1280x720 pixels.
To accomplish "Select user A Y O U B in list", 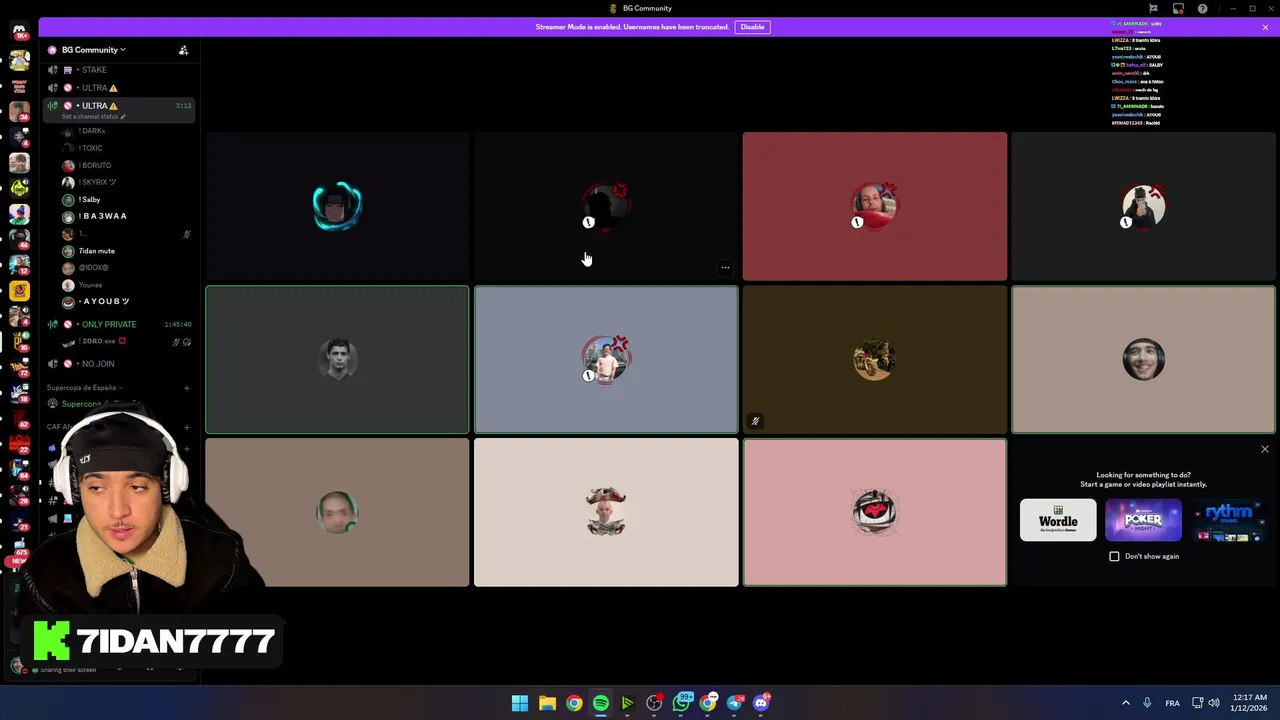I will 104,302.
